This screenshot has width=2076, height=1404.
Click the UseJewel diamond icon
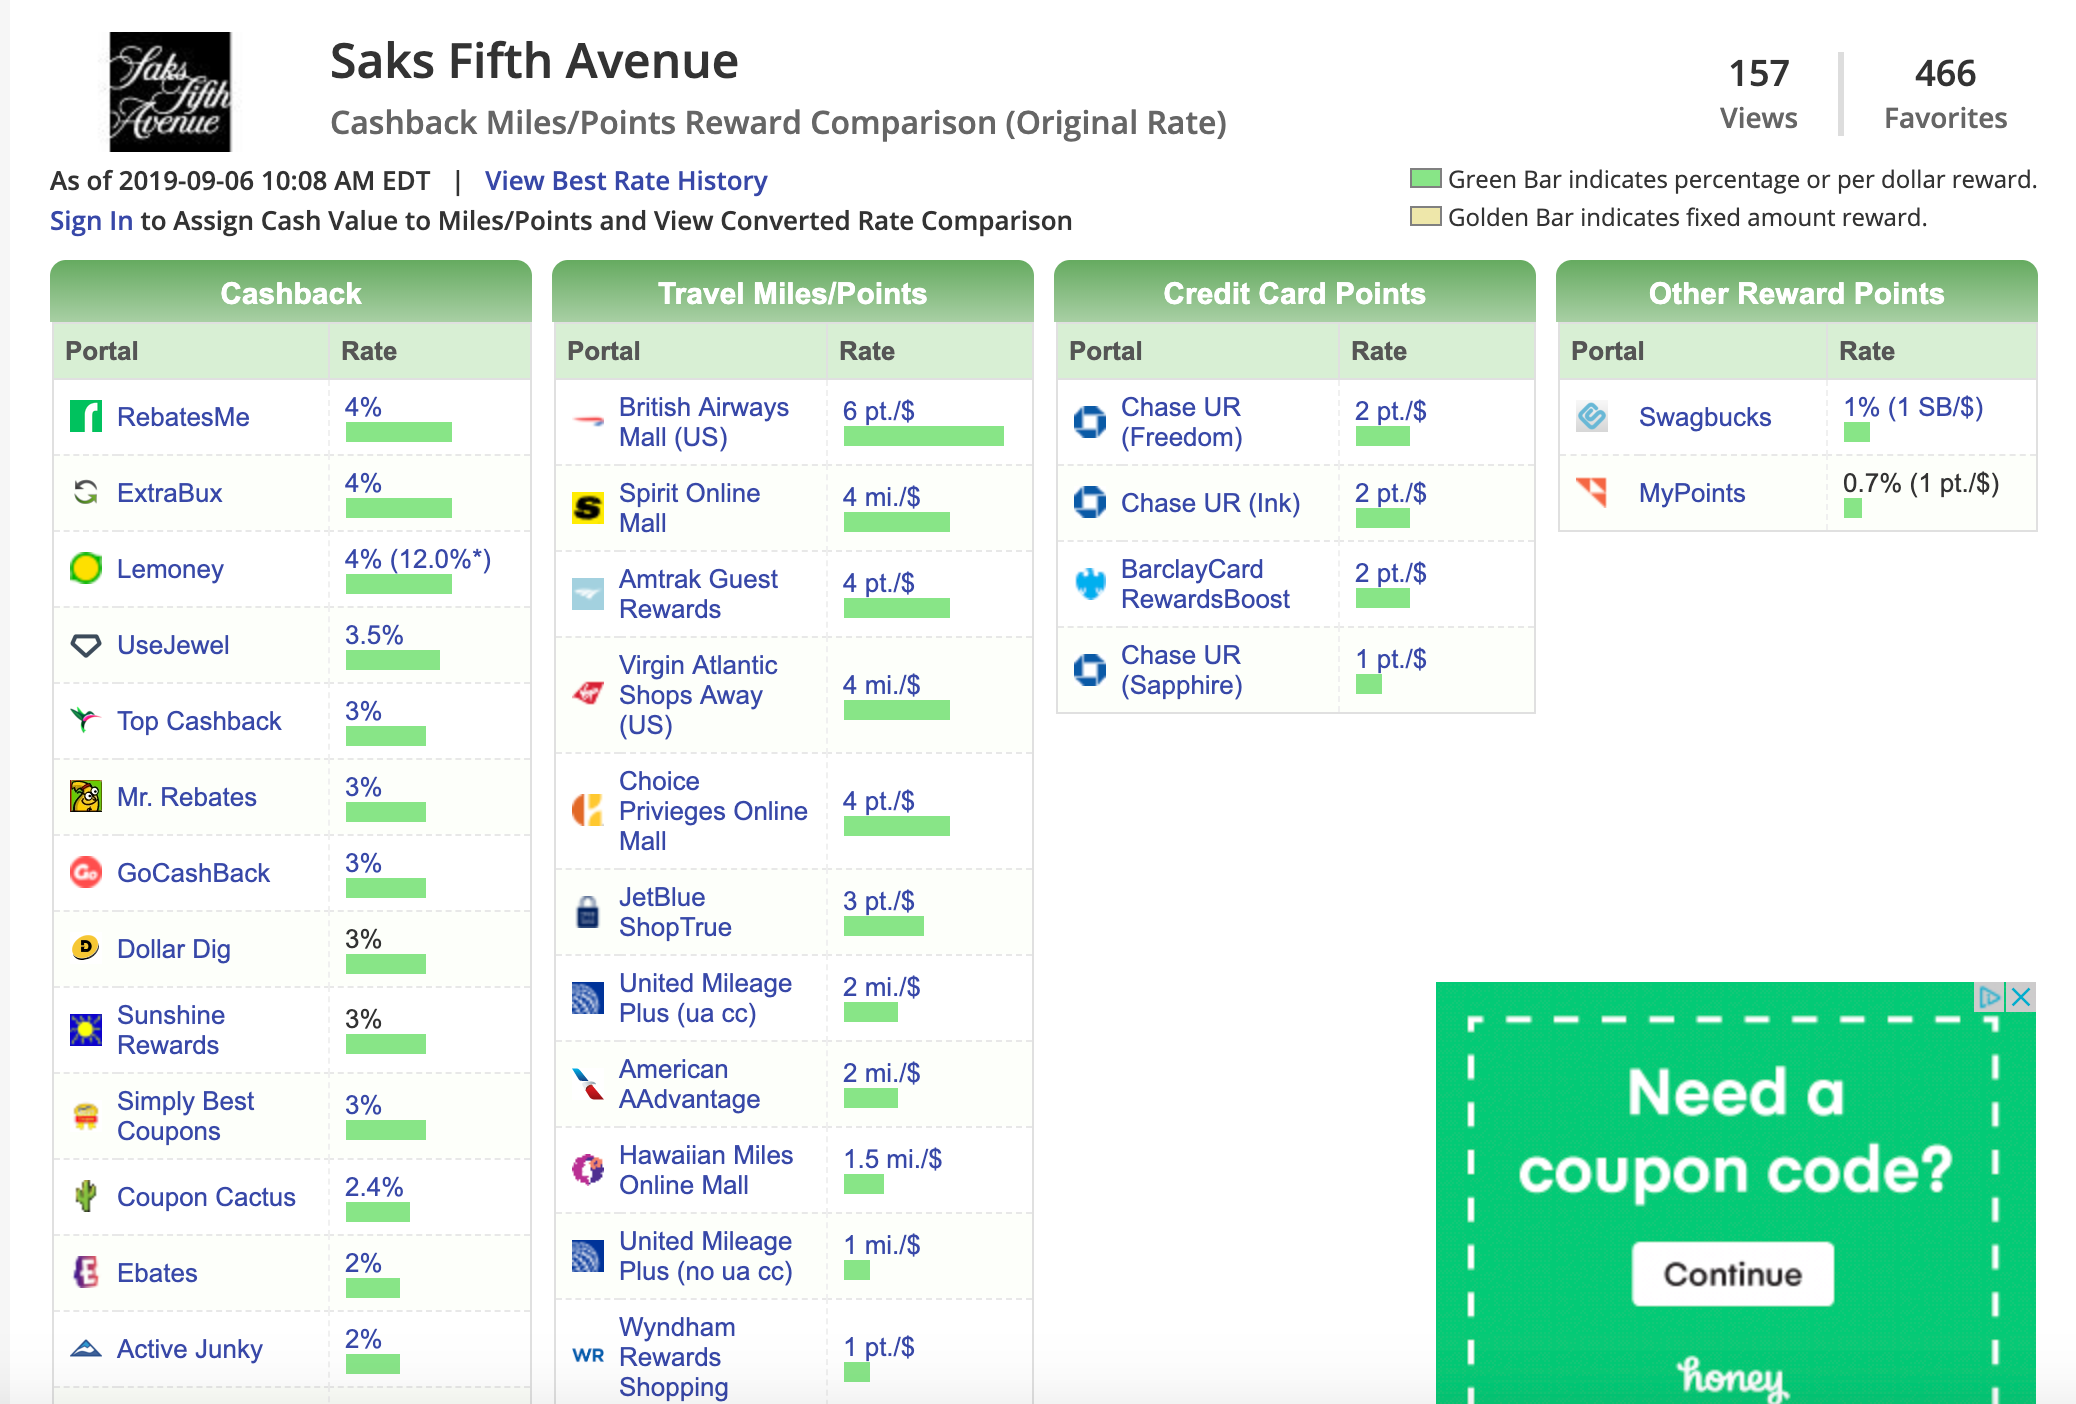tap(86, 644)
